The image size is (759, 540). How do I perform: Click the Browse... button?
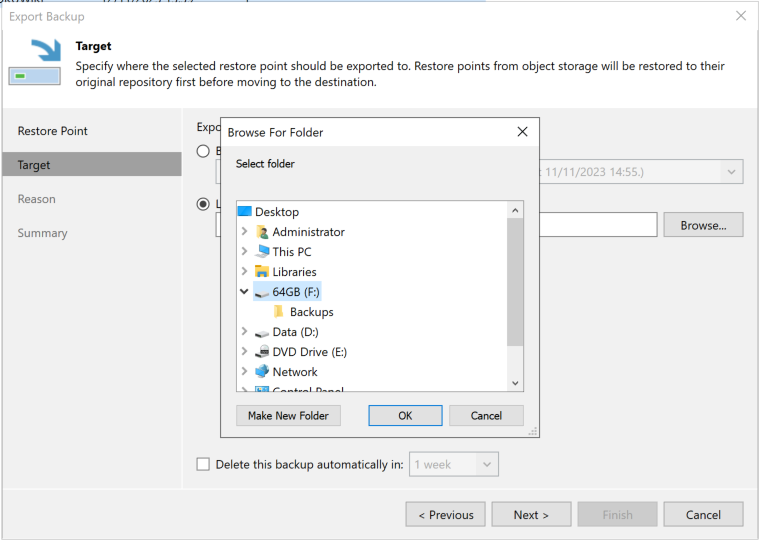tap(703, 225)
